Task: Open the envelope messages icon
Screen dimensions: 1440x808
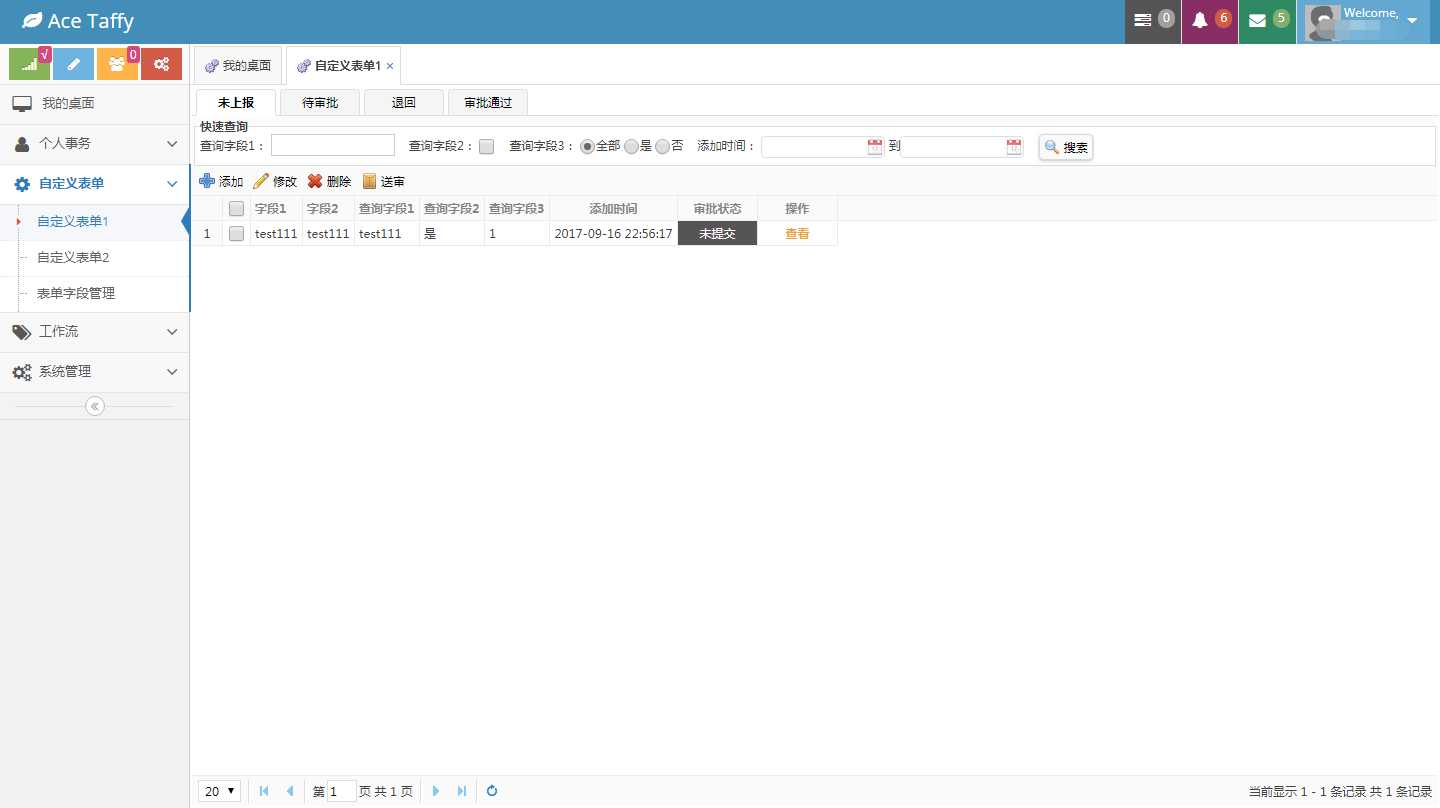Action: click(1267, 21)
